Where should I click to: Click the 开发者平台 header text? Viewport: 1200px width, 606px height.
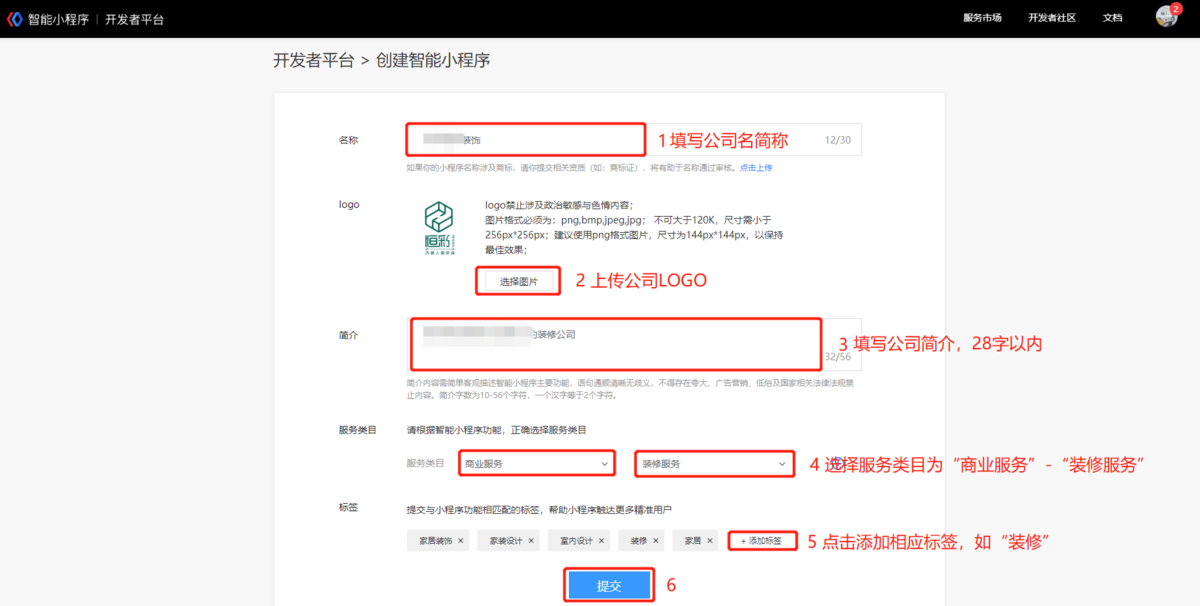point(134,19)
